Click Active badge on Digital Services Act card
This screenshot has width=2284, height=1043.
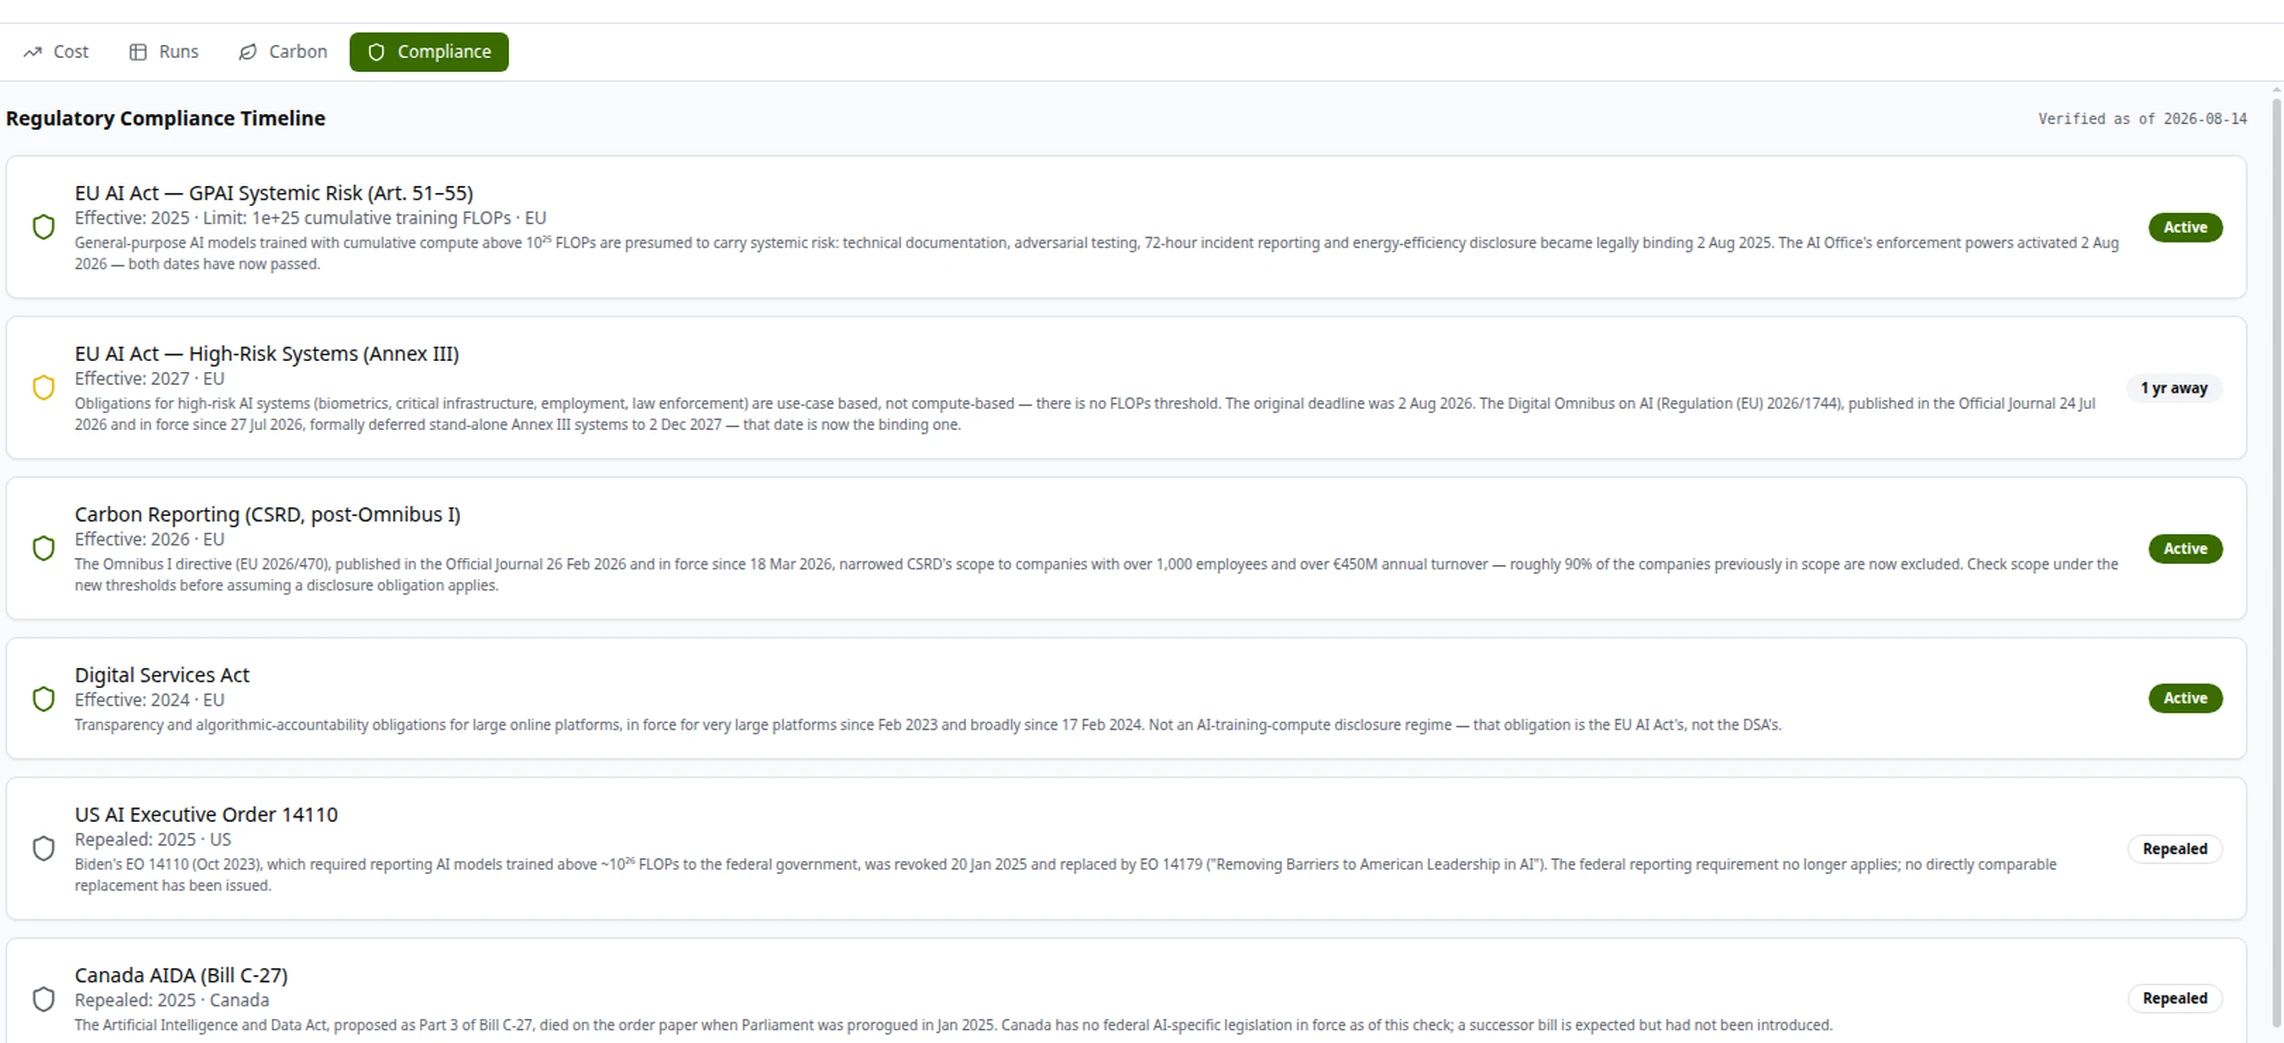2185,698
